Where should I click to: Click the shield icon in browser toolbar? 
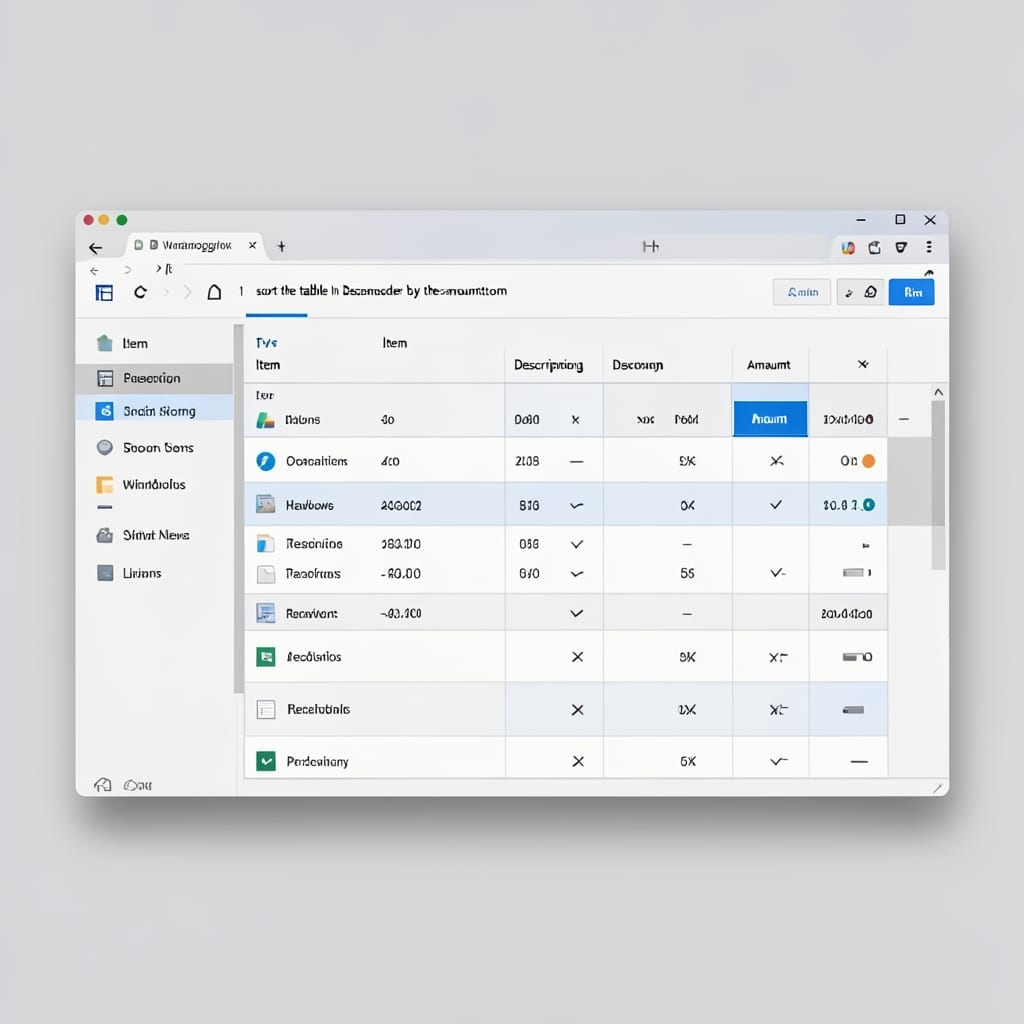[901, 247]
